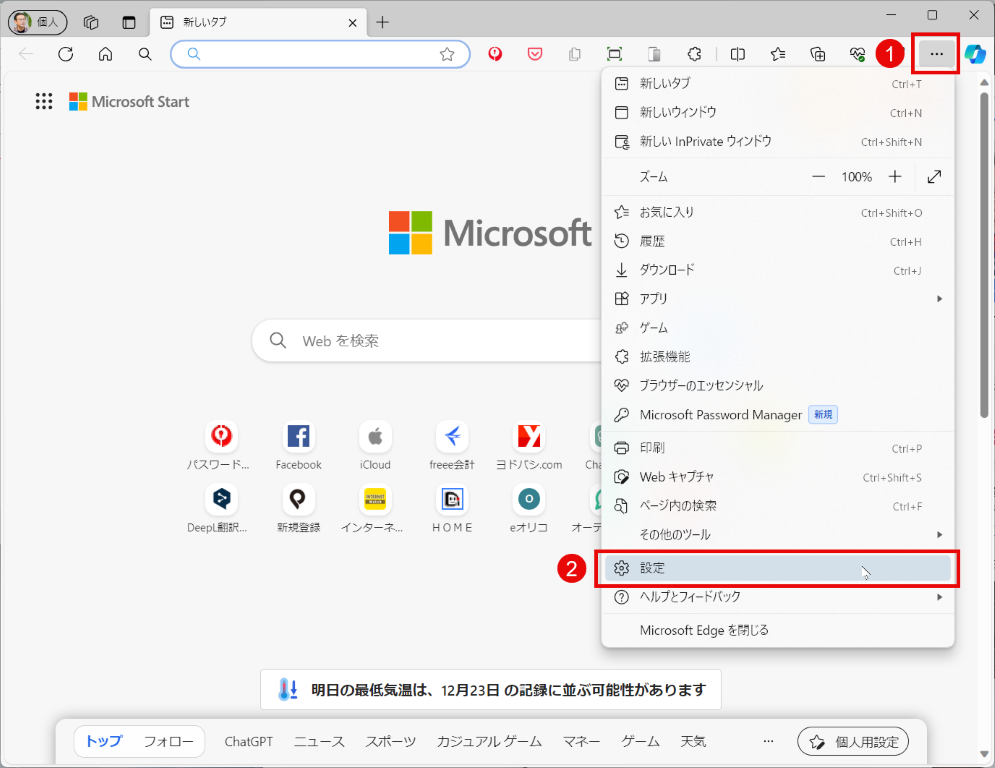Open マネー feed category
Screen dimensions: 995x768
(x=581, y=741)
